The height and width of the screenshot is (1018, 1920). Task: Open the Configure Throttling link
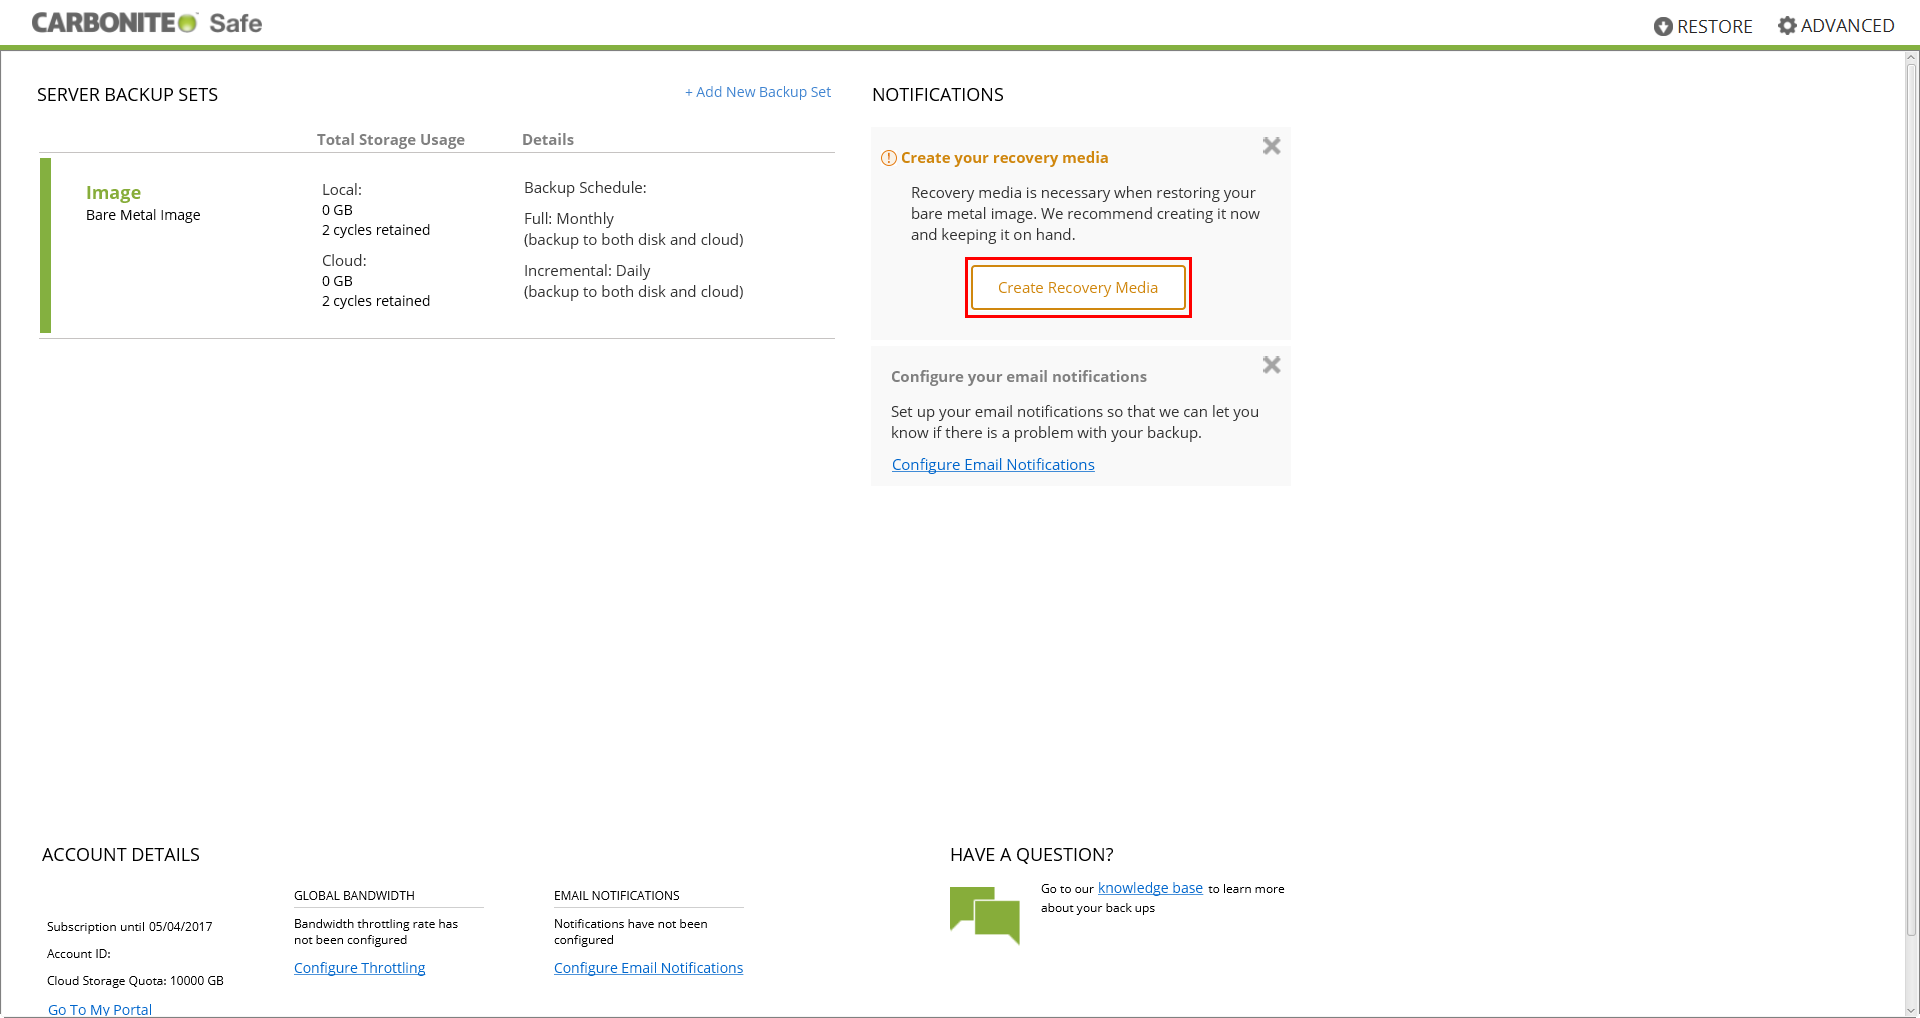click(359, 968)
